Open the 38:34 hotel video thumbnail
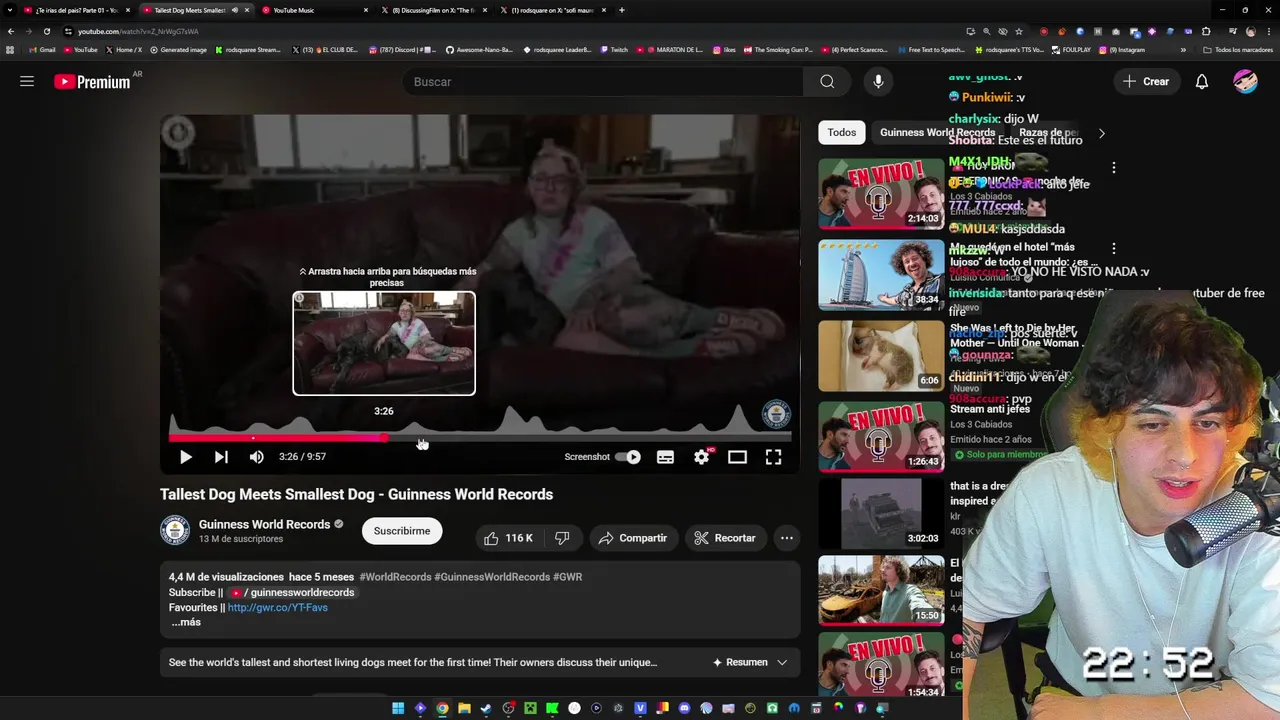 pos(881,274)
